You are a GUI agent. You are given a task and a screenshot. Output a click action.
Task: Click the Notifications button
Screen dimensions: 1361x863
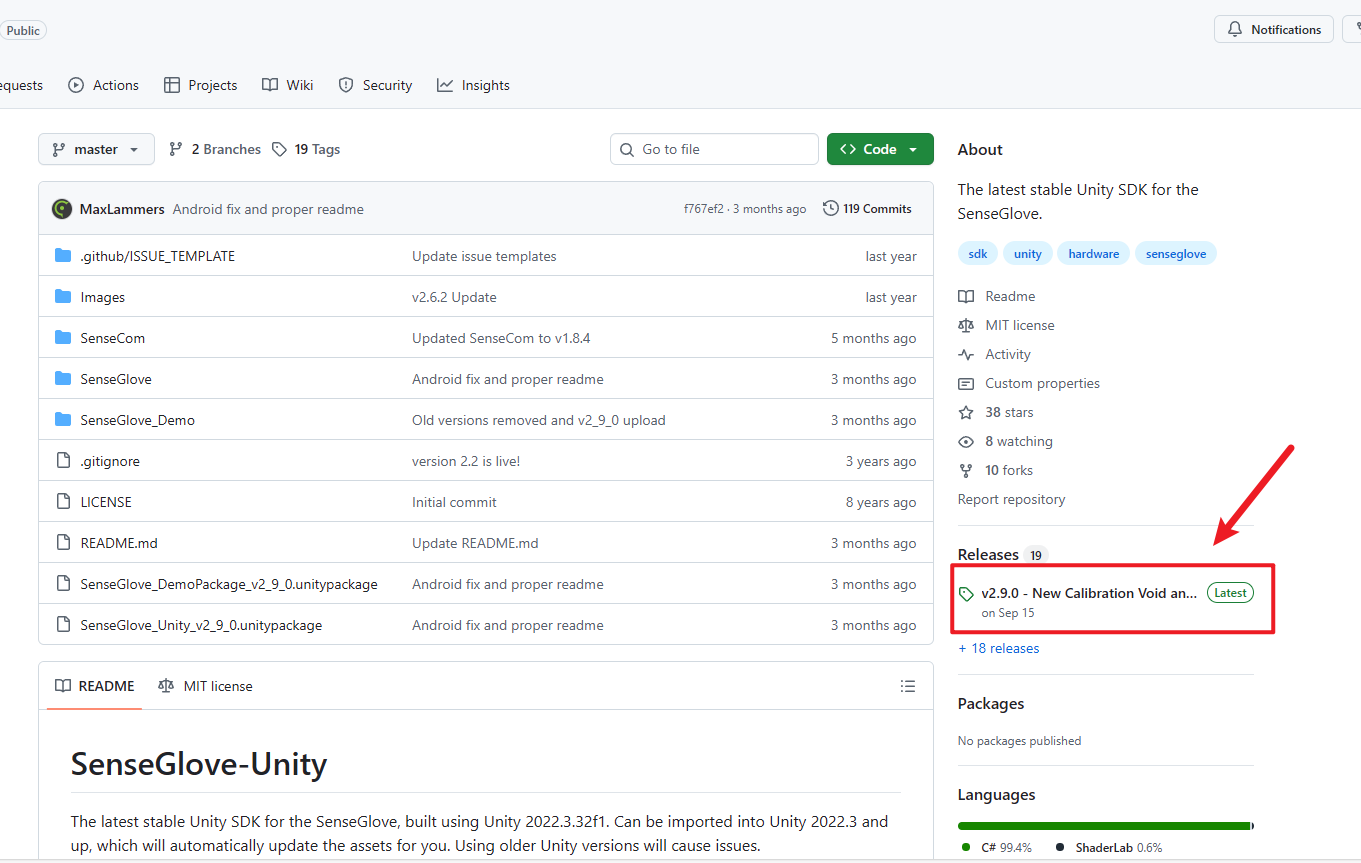1274,29
